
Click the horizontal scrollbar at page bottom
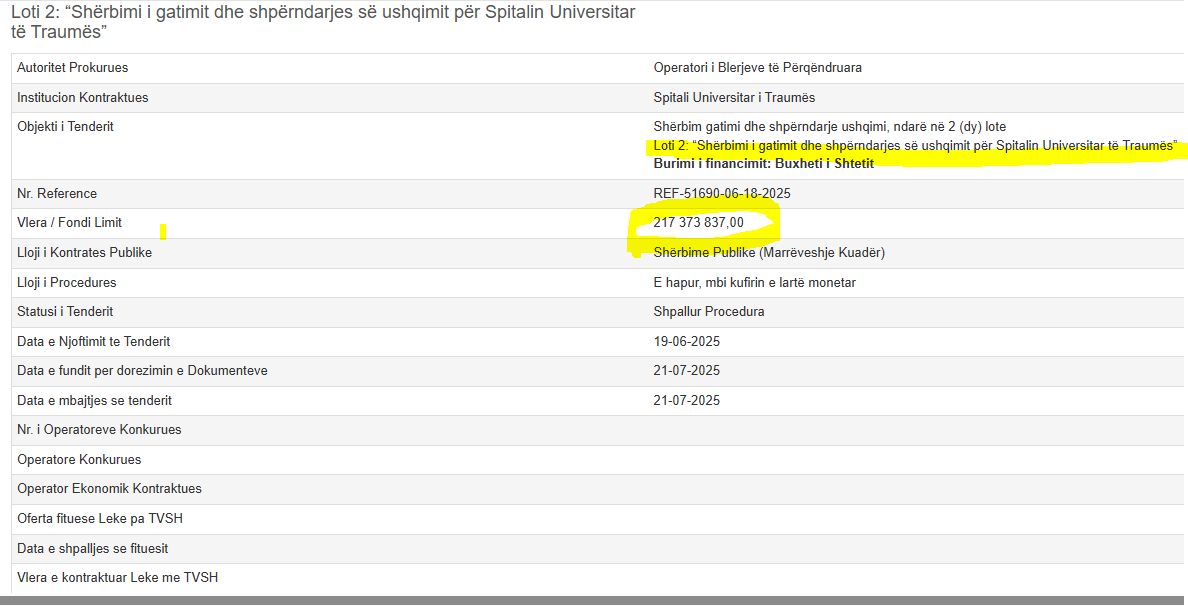(x=594, y=600)
